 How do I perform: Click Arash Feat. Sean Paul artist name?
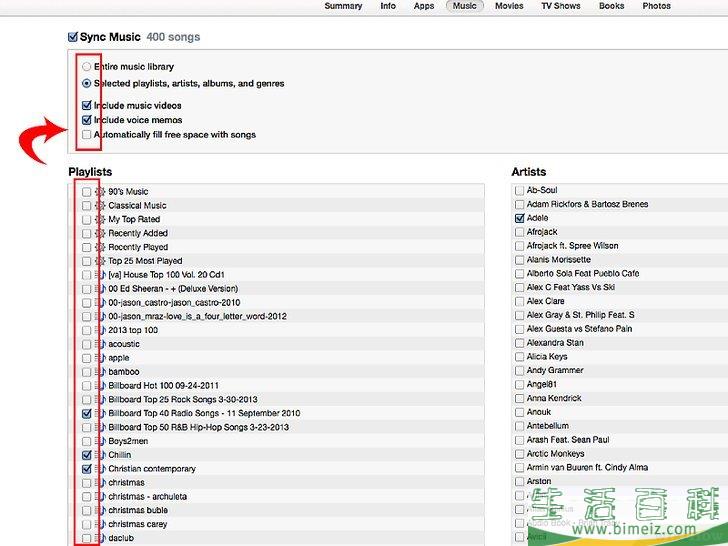568,440
